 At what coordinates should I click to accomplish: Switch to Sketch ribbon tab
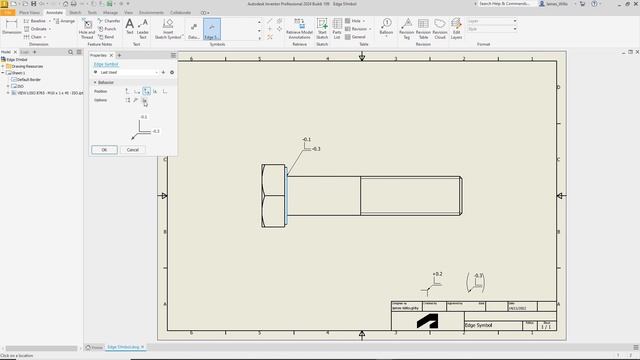[x=75, y=13]
